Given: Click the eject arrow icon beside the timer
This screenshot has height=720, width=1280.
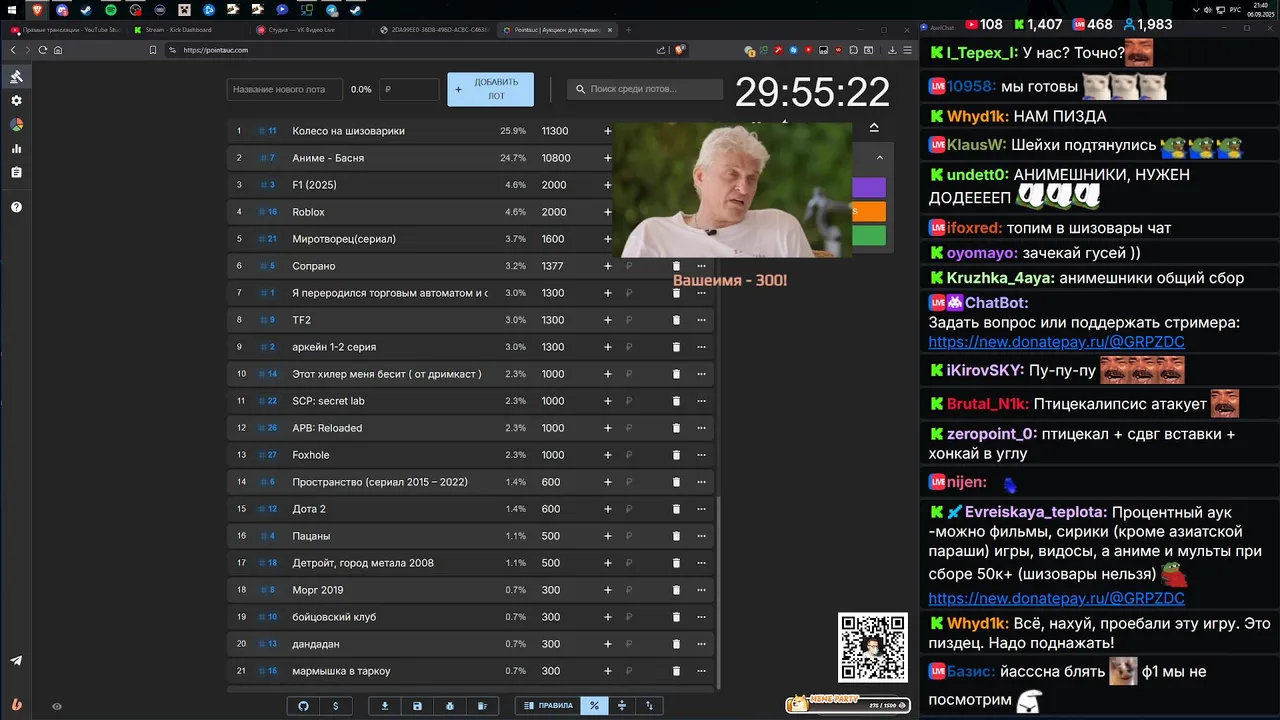Looking at the screenshot, I should 874,127.
